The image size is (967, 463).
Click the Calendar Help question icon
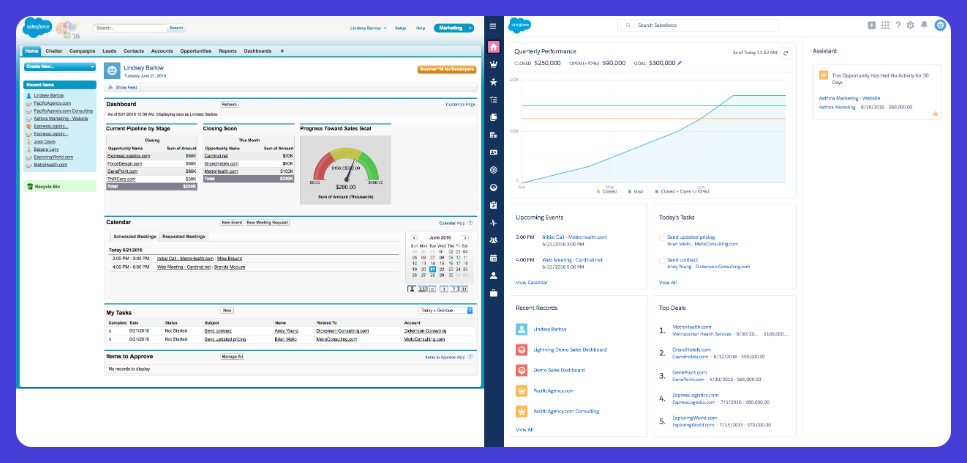(471, 223)
